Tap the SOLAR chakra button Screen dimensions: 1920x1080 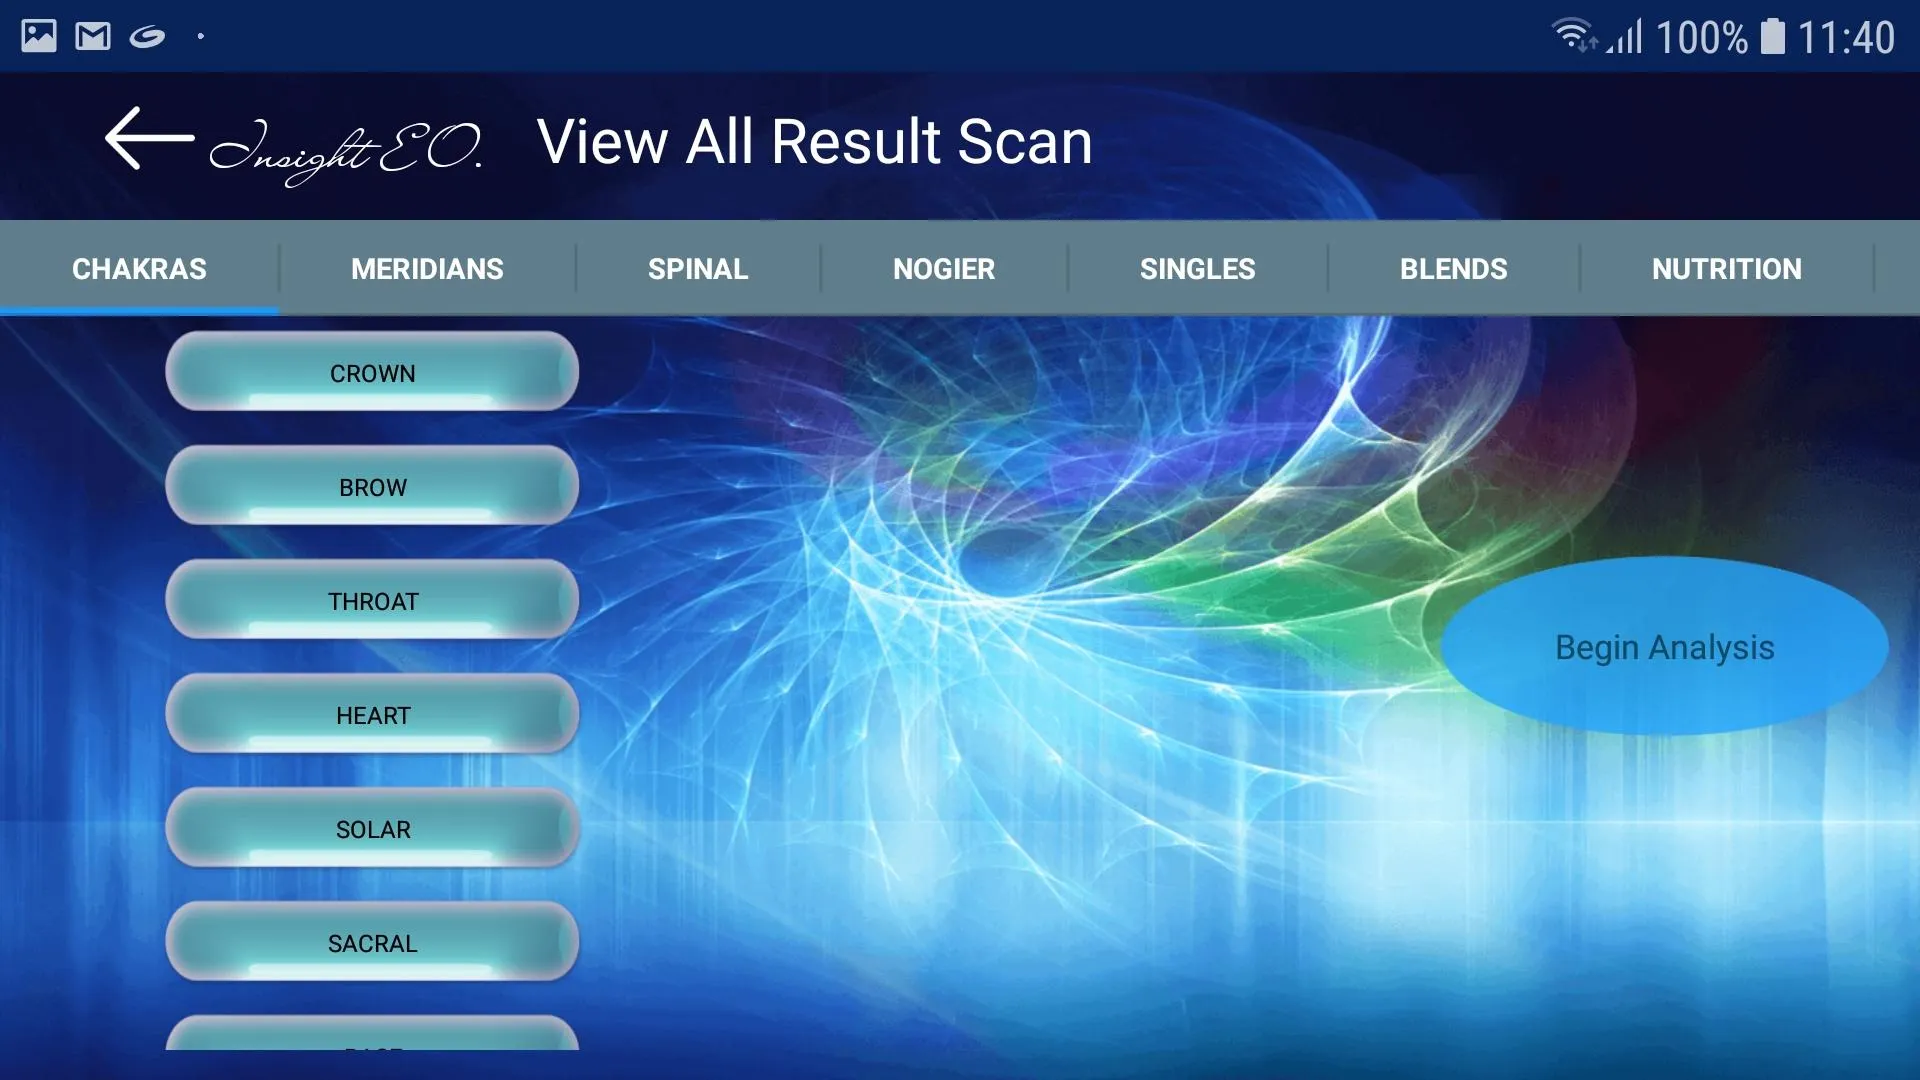371,828
